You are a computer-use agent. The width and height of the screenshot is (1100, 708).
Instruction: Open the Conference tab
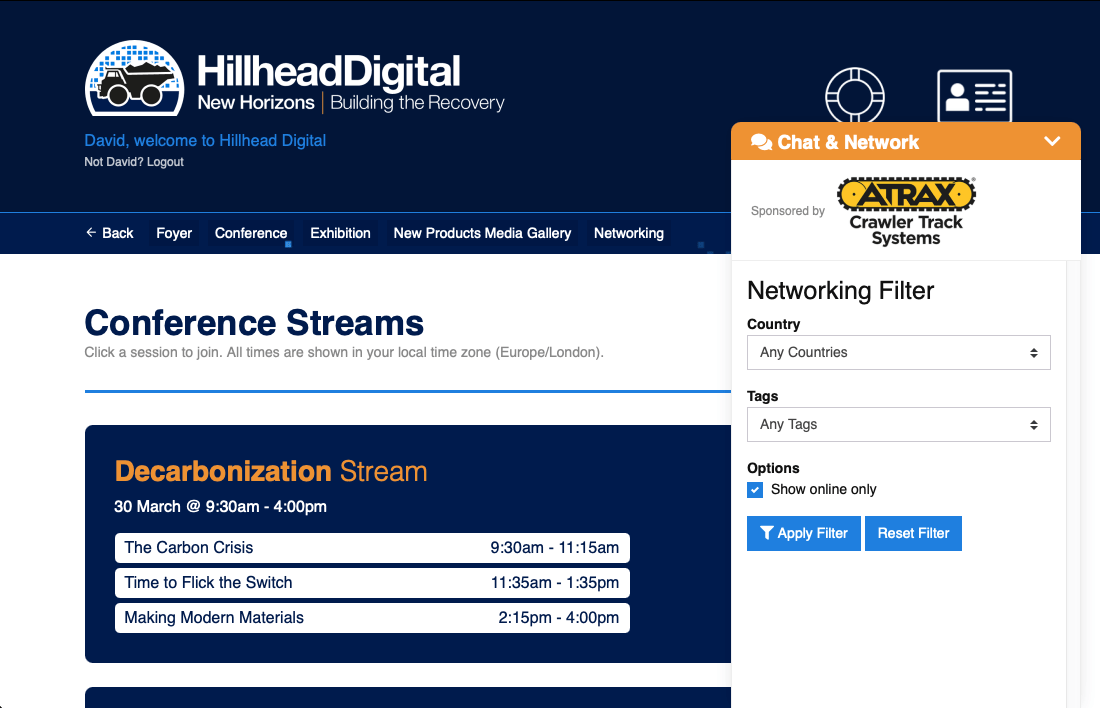coord(251,233)
